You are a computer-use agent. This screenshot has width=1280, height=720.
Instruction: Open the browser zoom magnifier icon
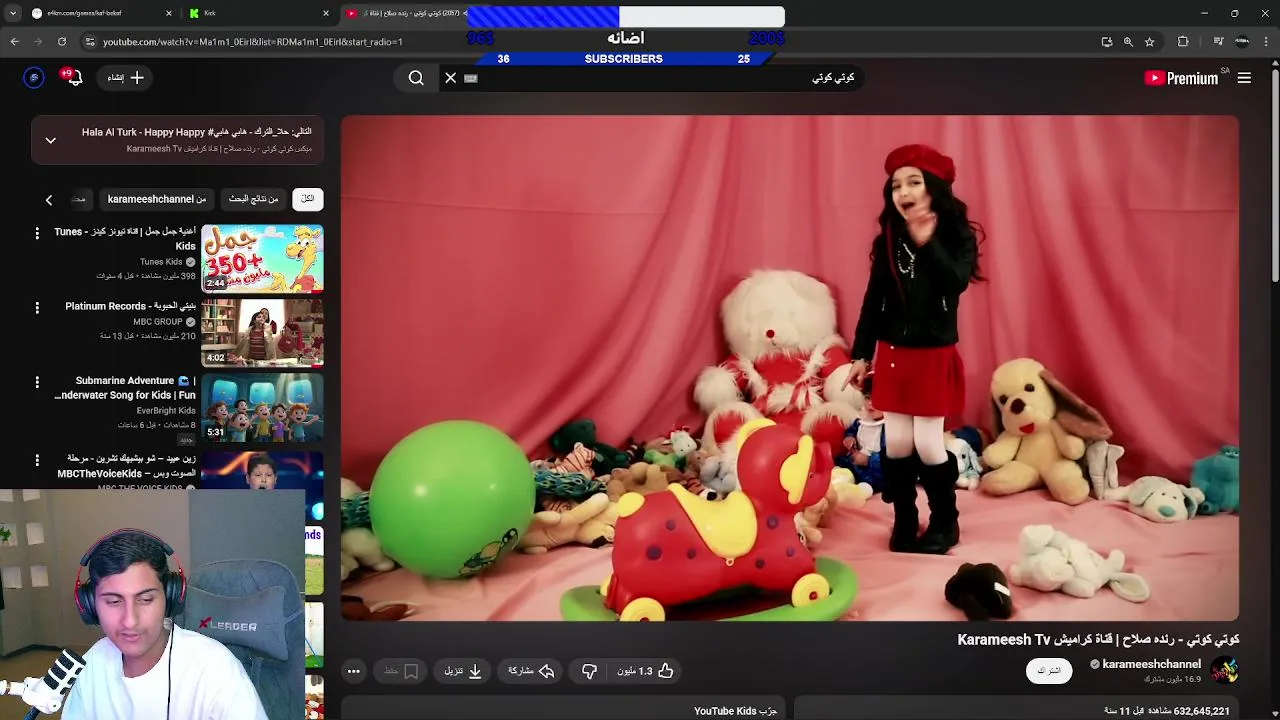(x=1128, y=42)
